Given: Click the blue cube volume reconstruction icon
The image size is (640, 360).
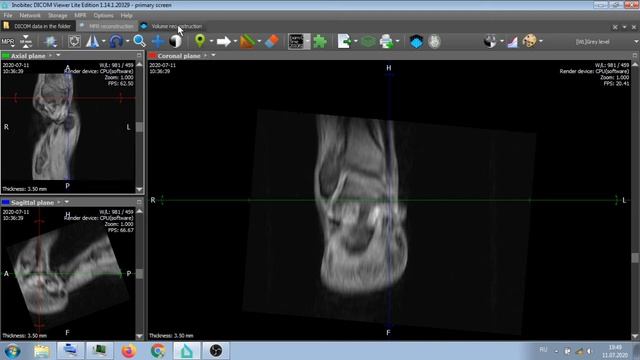Looking at the screenshot, I should 416,41.
